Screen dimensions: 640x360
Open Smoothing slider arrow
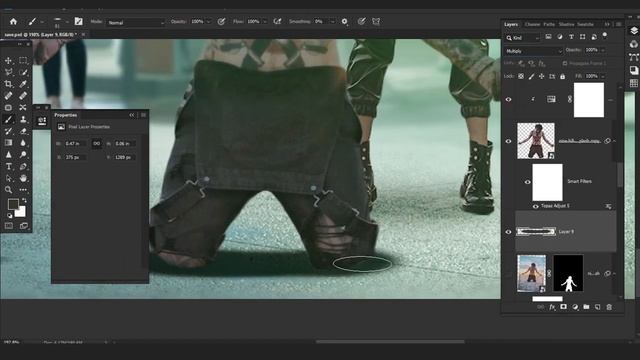332,22
